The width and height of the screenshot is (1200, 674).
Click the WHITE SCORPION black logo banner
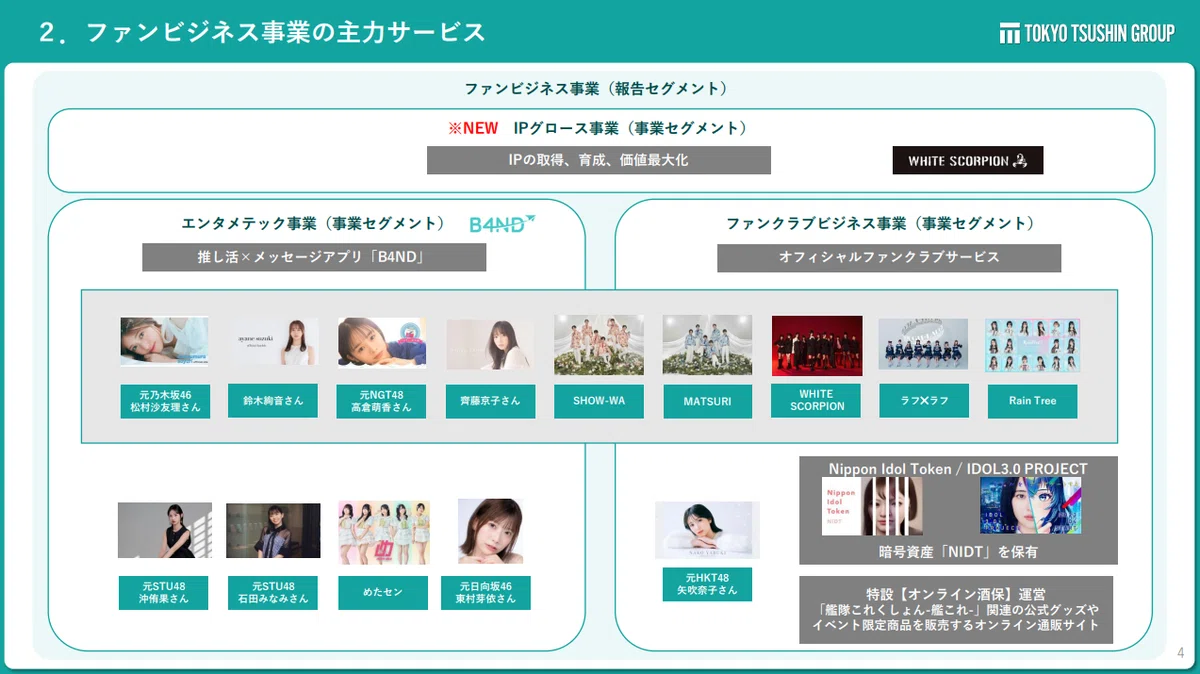pos(968,160)
